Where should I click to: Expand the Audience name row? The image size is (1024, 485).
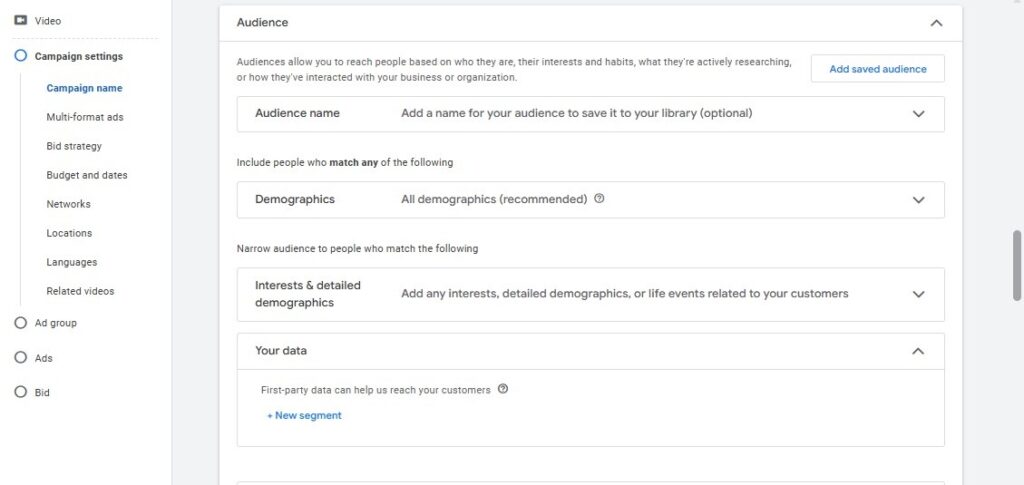pyautogui.click(x=590, y=114)
